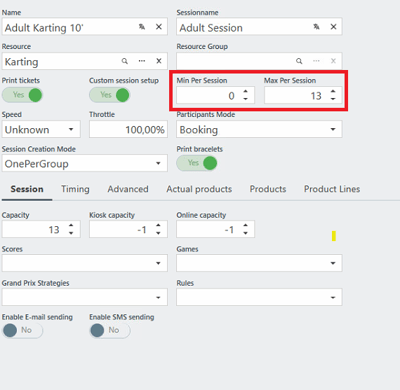Viewport: 400px width, 390px height.
Task: Switch to Product Lines tab
Action: point(332,189)
